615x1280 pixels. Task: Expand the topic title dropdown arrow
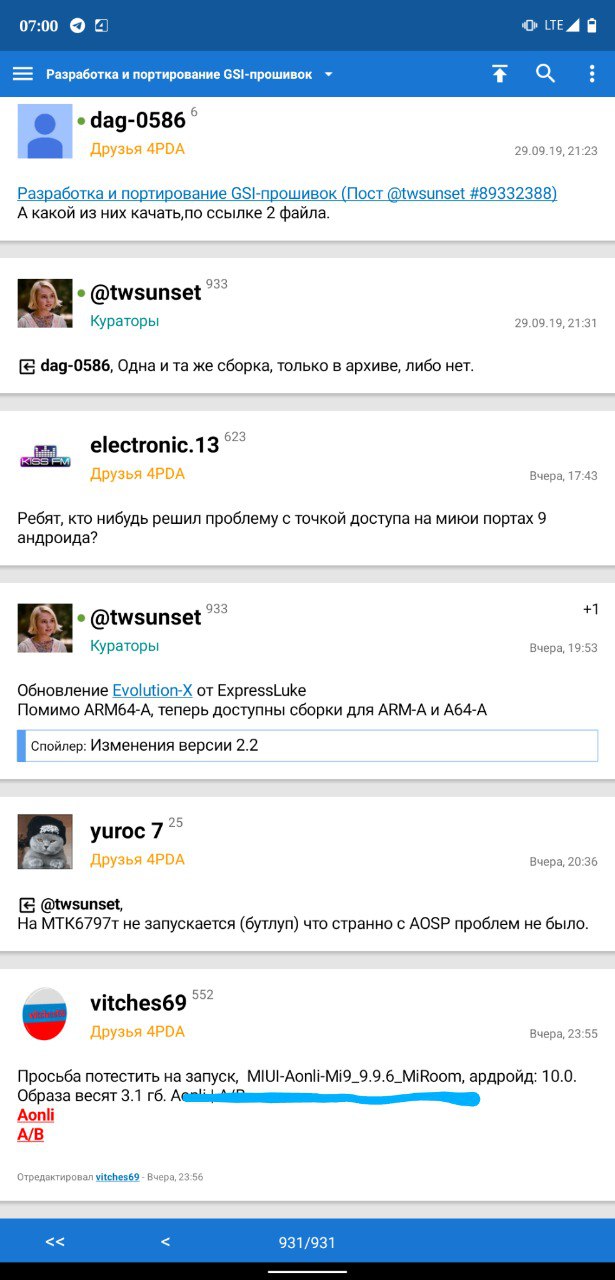(329, 75)
